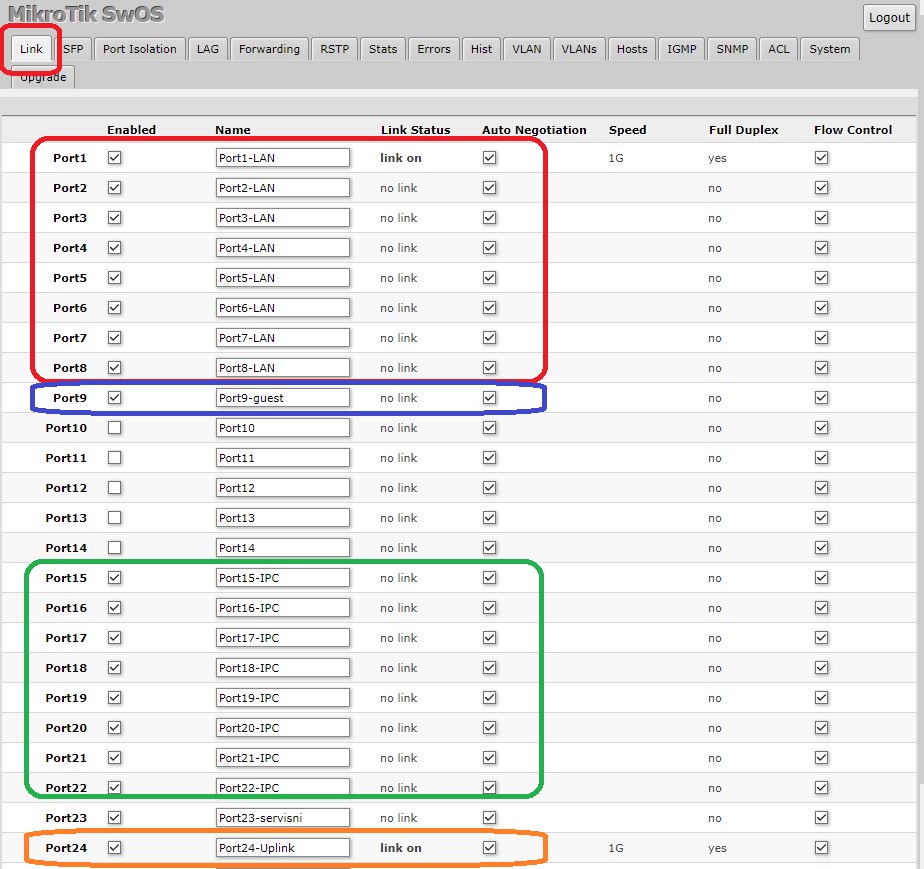Open the VLANs tab
The image size is (924, 869).
[x=578, y=49]
